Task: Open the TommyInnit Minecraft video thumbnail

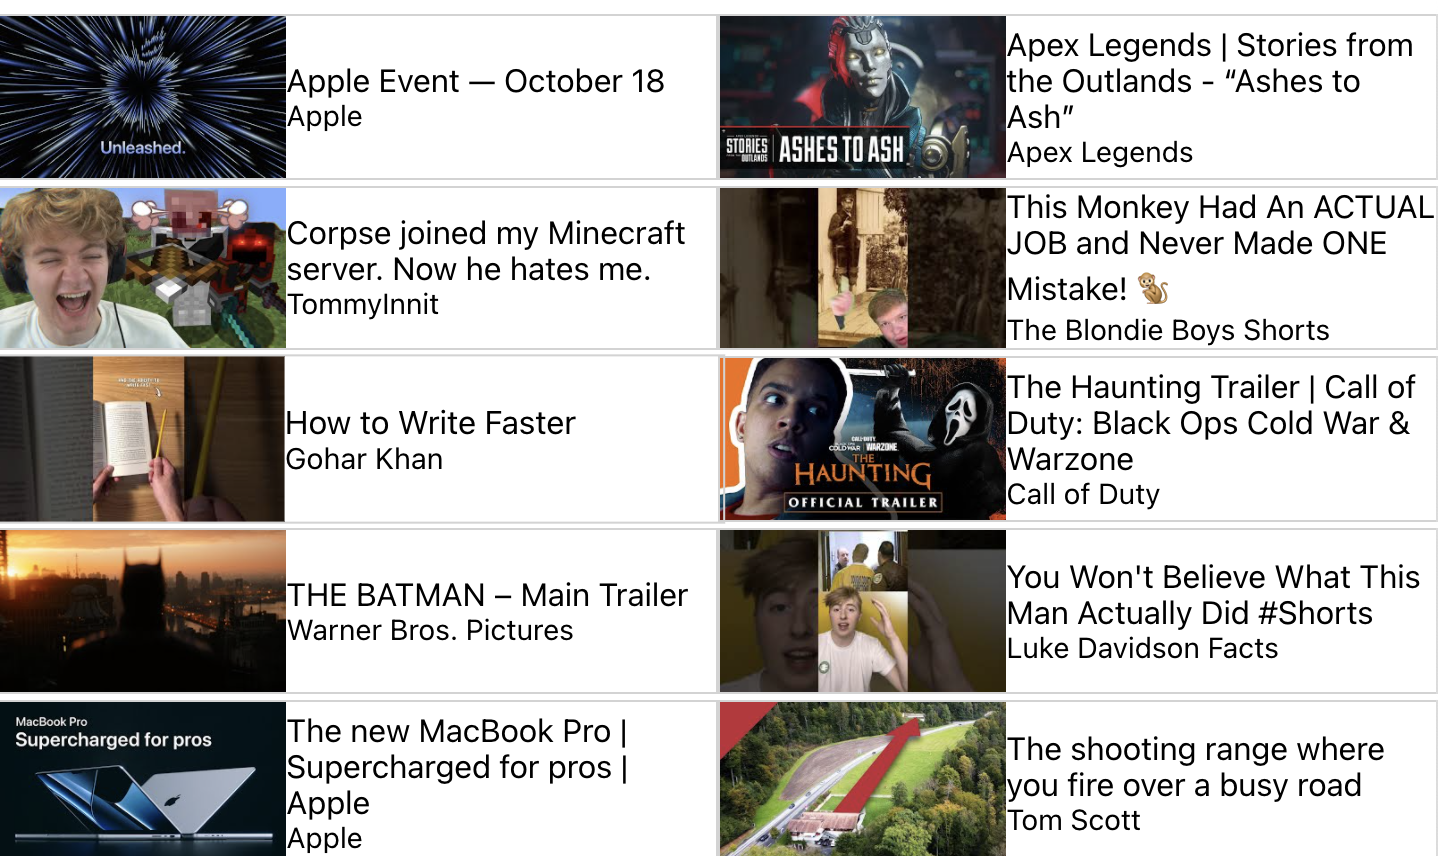Action: coord(143,268)
